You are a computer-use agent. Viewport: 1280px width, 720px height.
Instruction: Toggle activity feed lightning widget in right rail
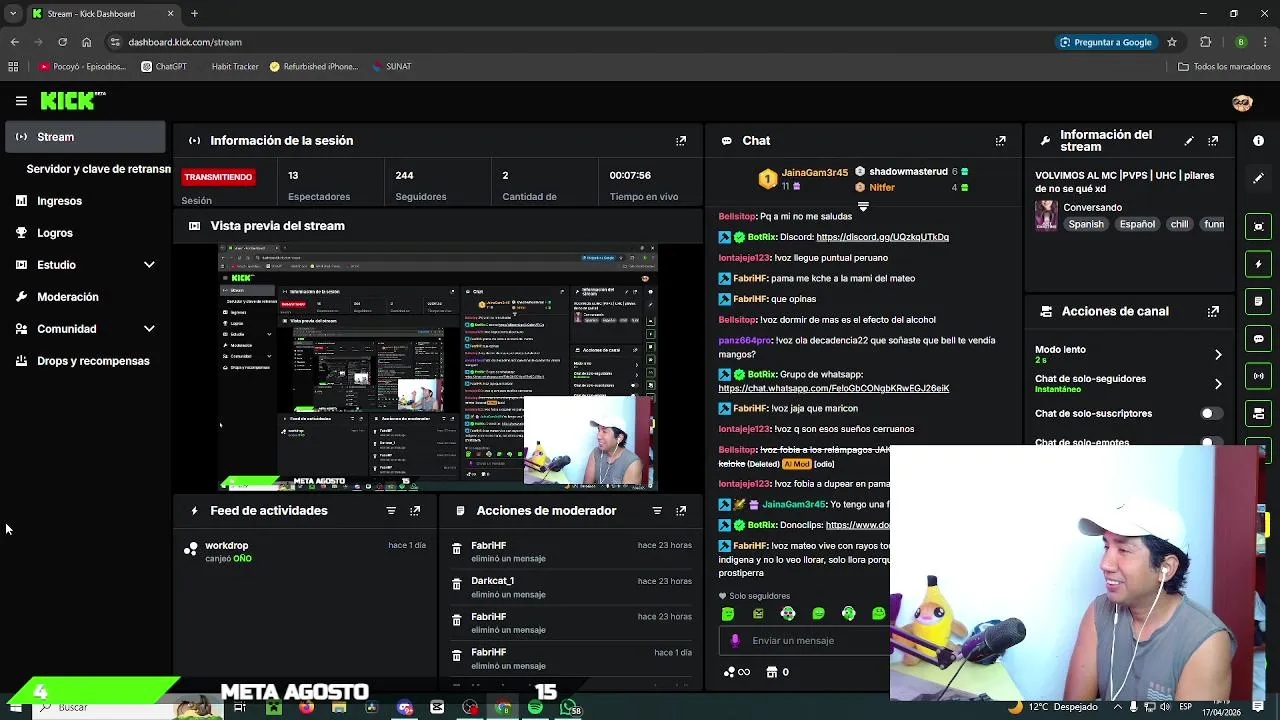coord(1258,264)
